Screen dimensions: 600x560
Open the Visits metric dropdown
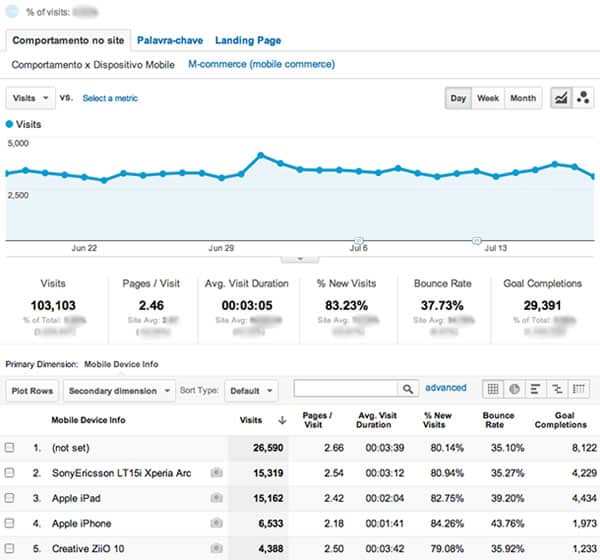pos(31,98)
